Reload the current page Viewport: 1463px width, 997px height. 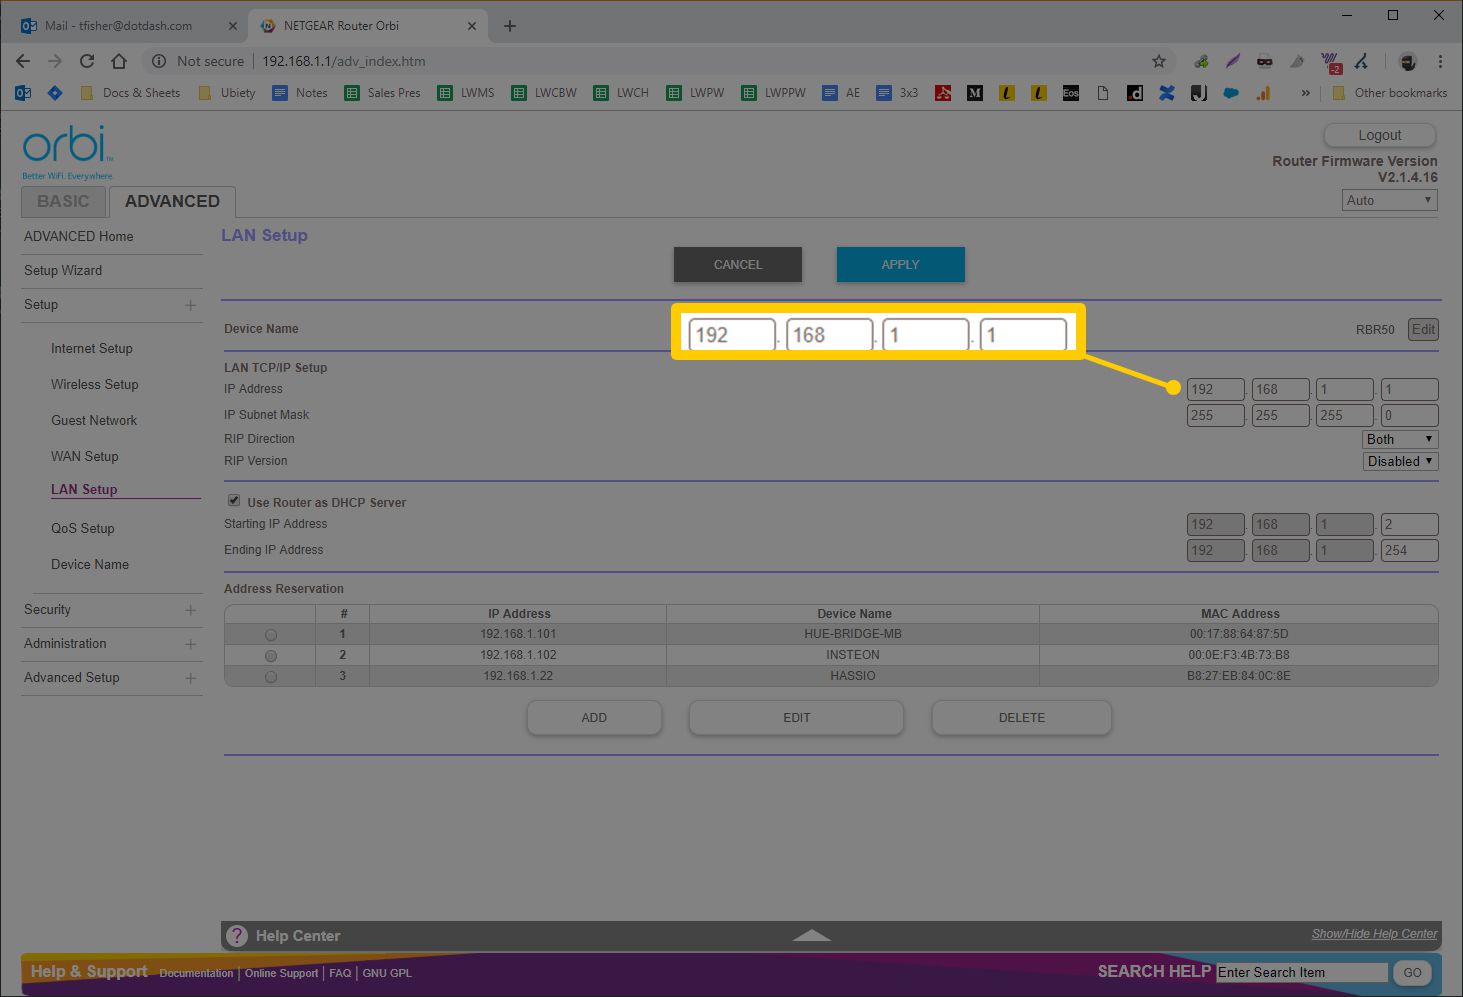click(x=87, y=61)
